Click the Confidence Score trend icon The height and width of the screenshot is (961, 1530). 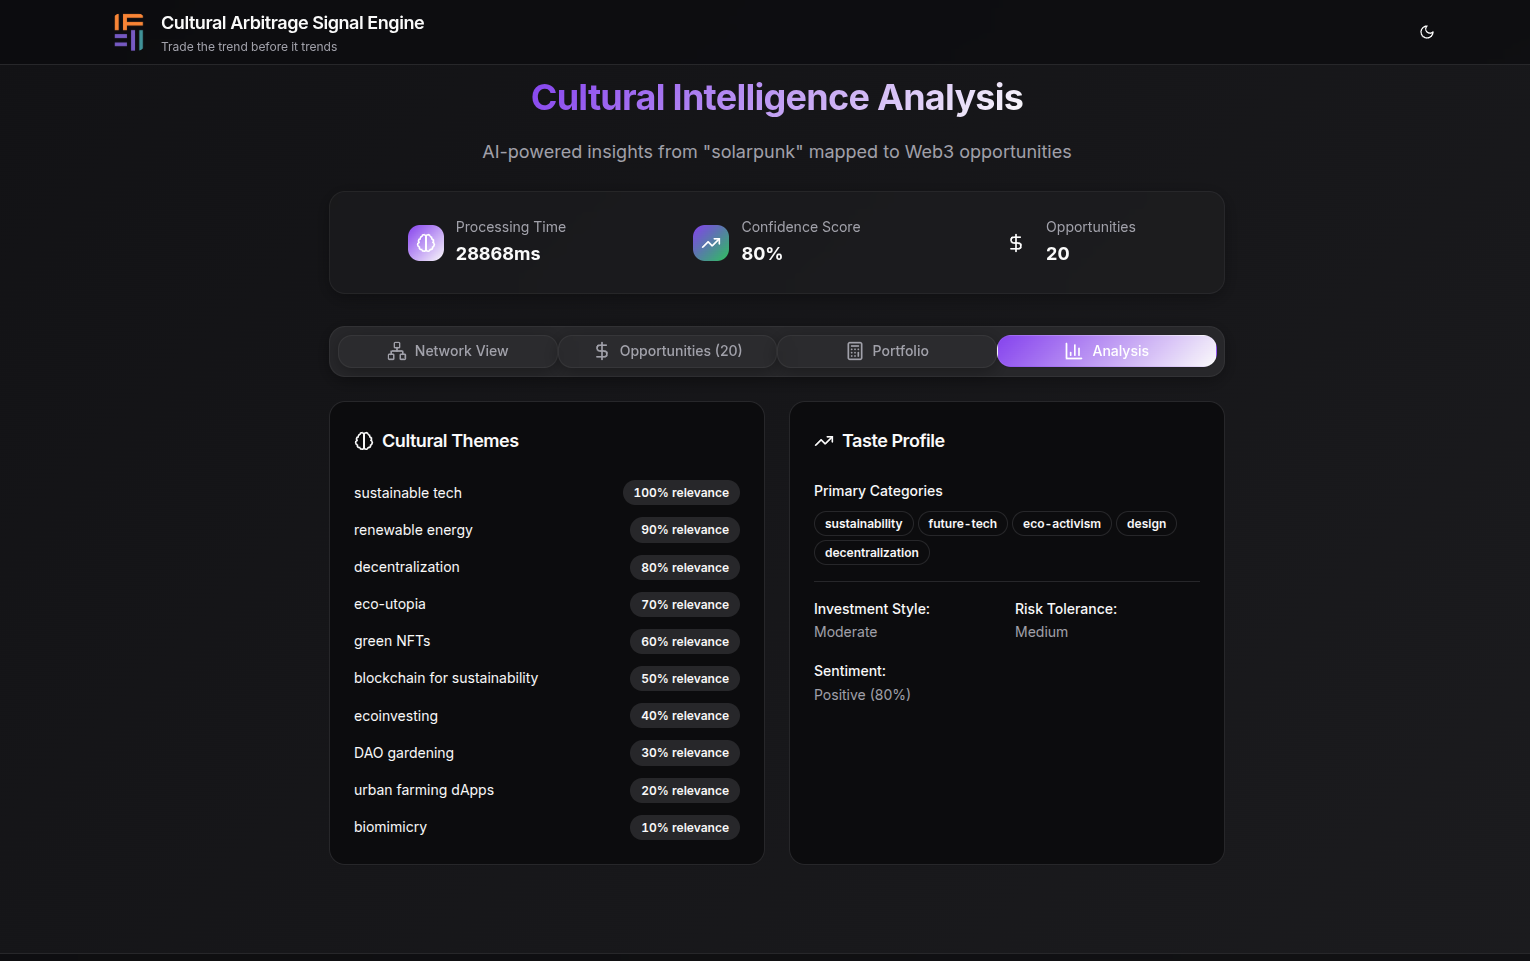[x=711, y=243]
